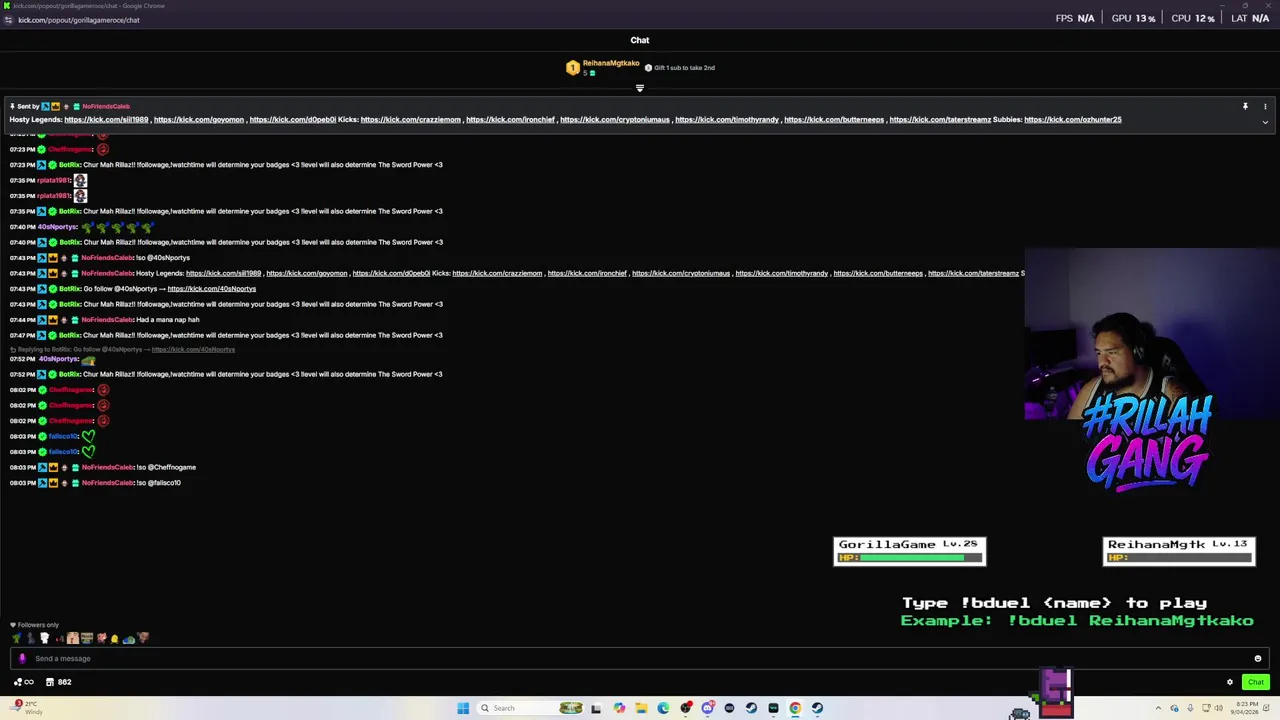Click falisco10 green heart emote at first 08:03 PM
Image resolution: width=1280 pixels, height=720 pixels.
88,436
